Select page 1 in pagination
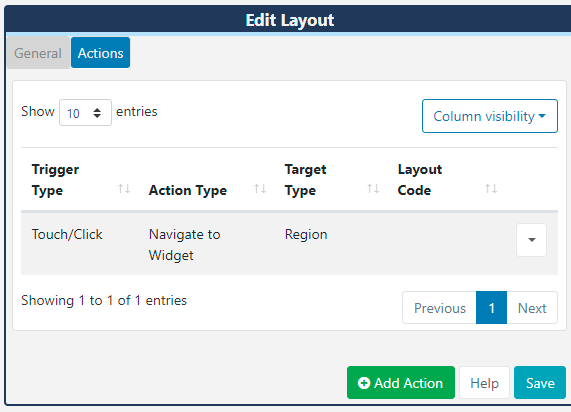571x412 pixels. (491, 308)
